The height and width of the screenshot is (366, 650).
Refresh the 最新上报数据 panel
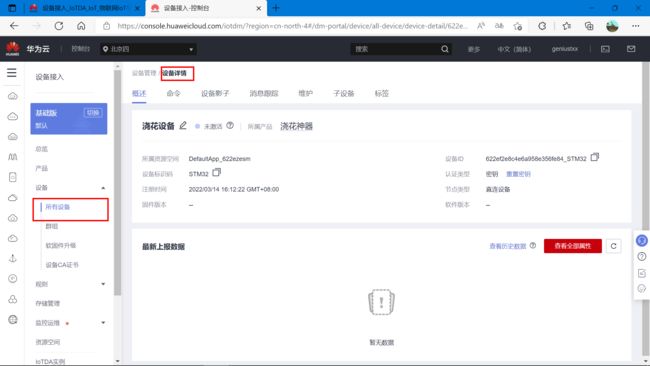(614, 246)
